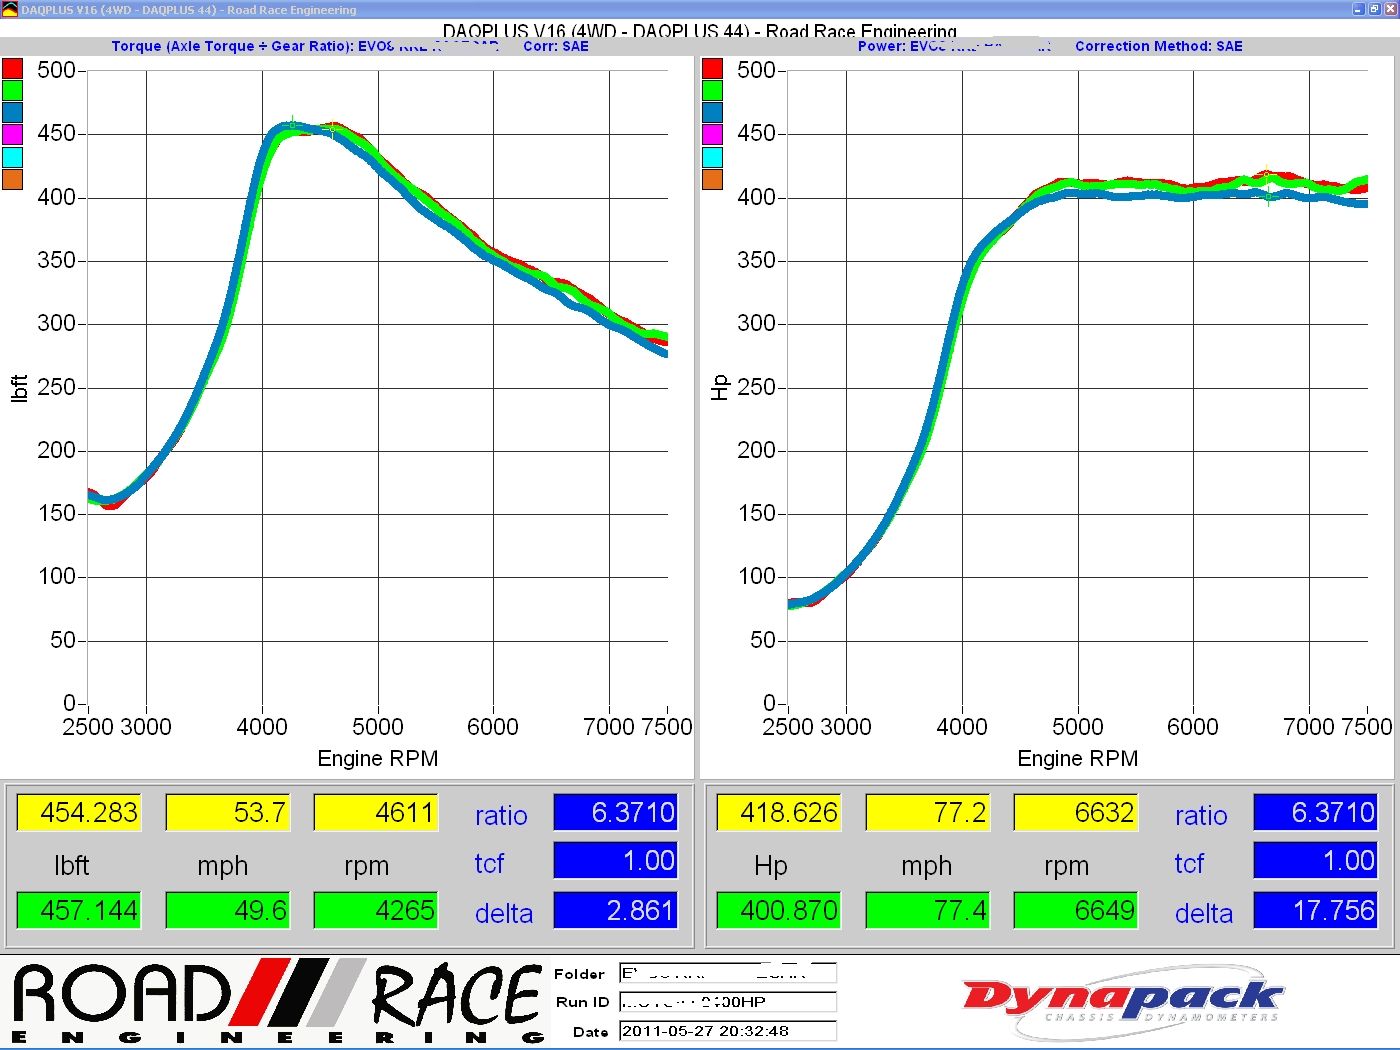Image resolution: width=1400 pixels, height=1050 pixels.
Task: Click the magenta run swatch in power graph
Action: [712, 134]
